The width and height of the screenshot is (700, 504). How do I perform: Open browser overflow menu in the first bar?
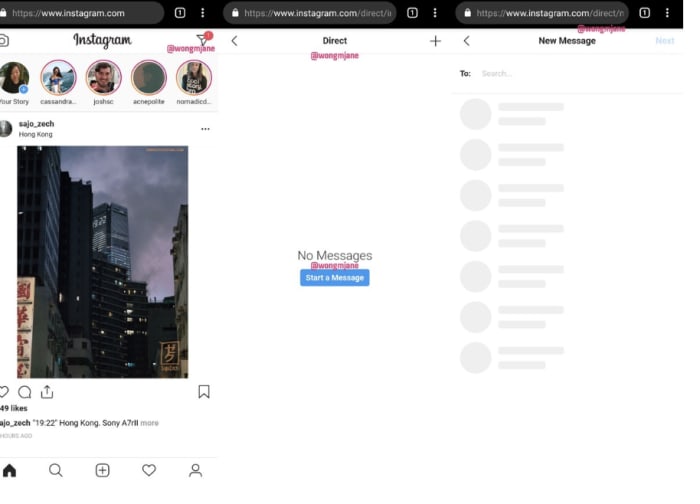point(203,13)
